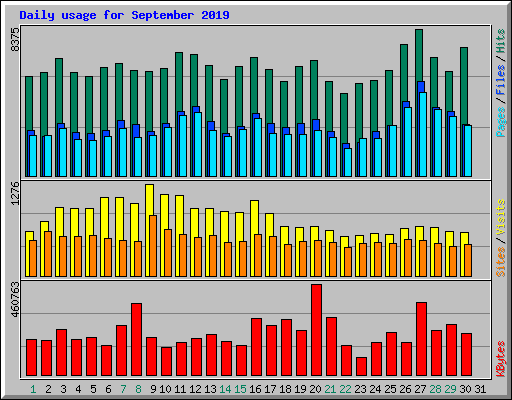Click day 22 on the date axis
Image resolution: width=512 pixels, height=400 pixels.
click(x=345, y=389)
